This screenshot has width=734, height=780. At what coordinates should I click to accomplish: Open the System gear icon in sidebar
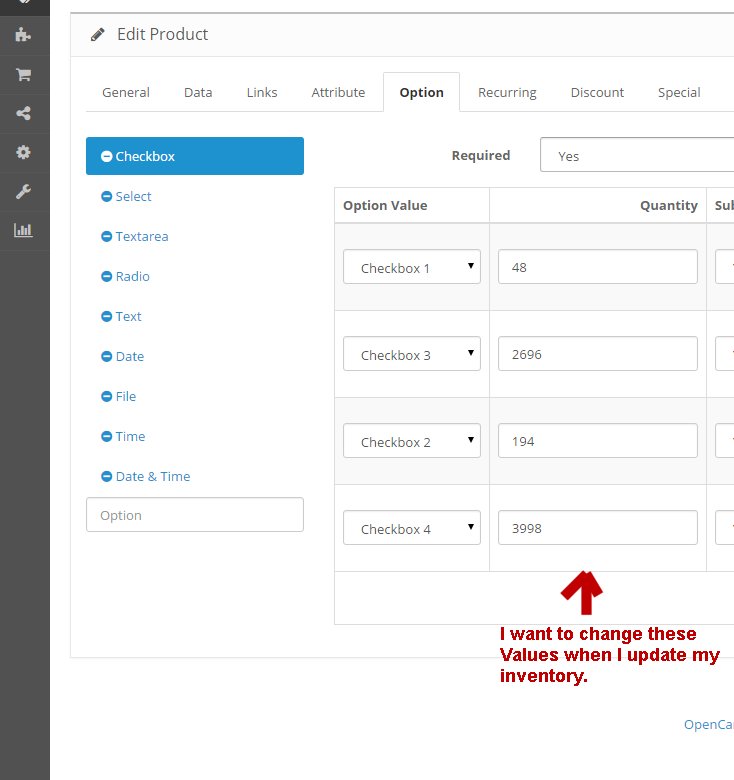coord(23,152)
